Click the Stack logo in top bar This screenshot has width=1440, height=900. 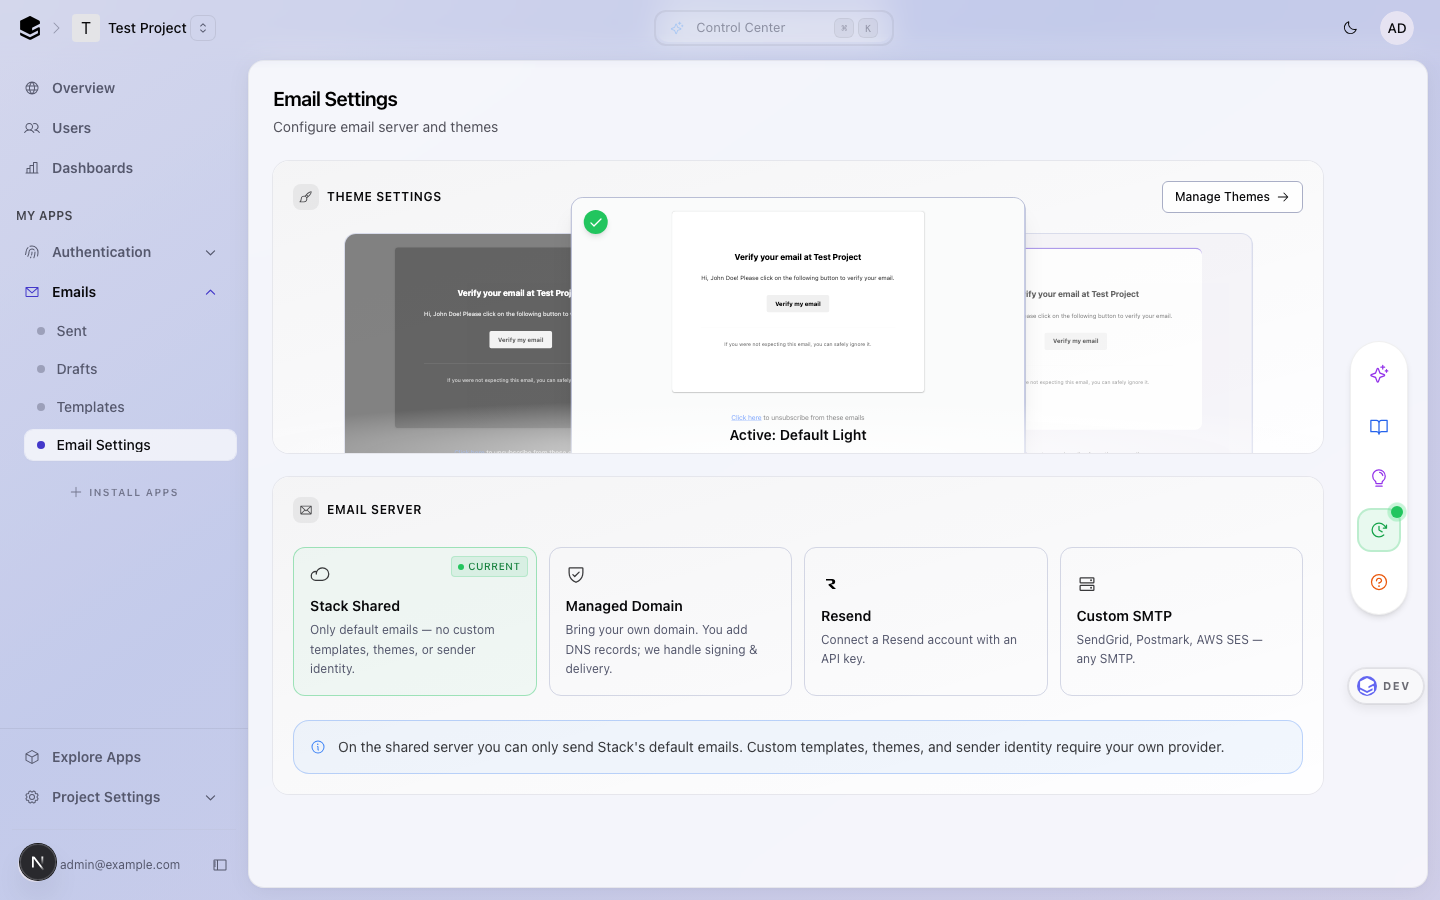pos(30,28)
